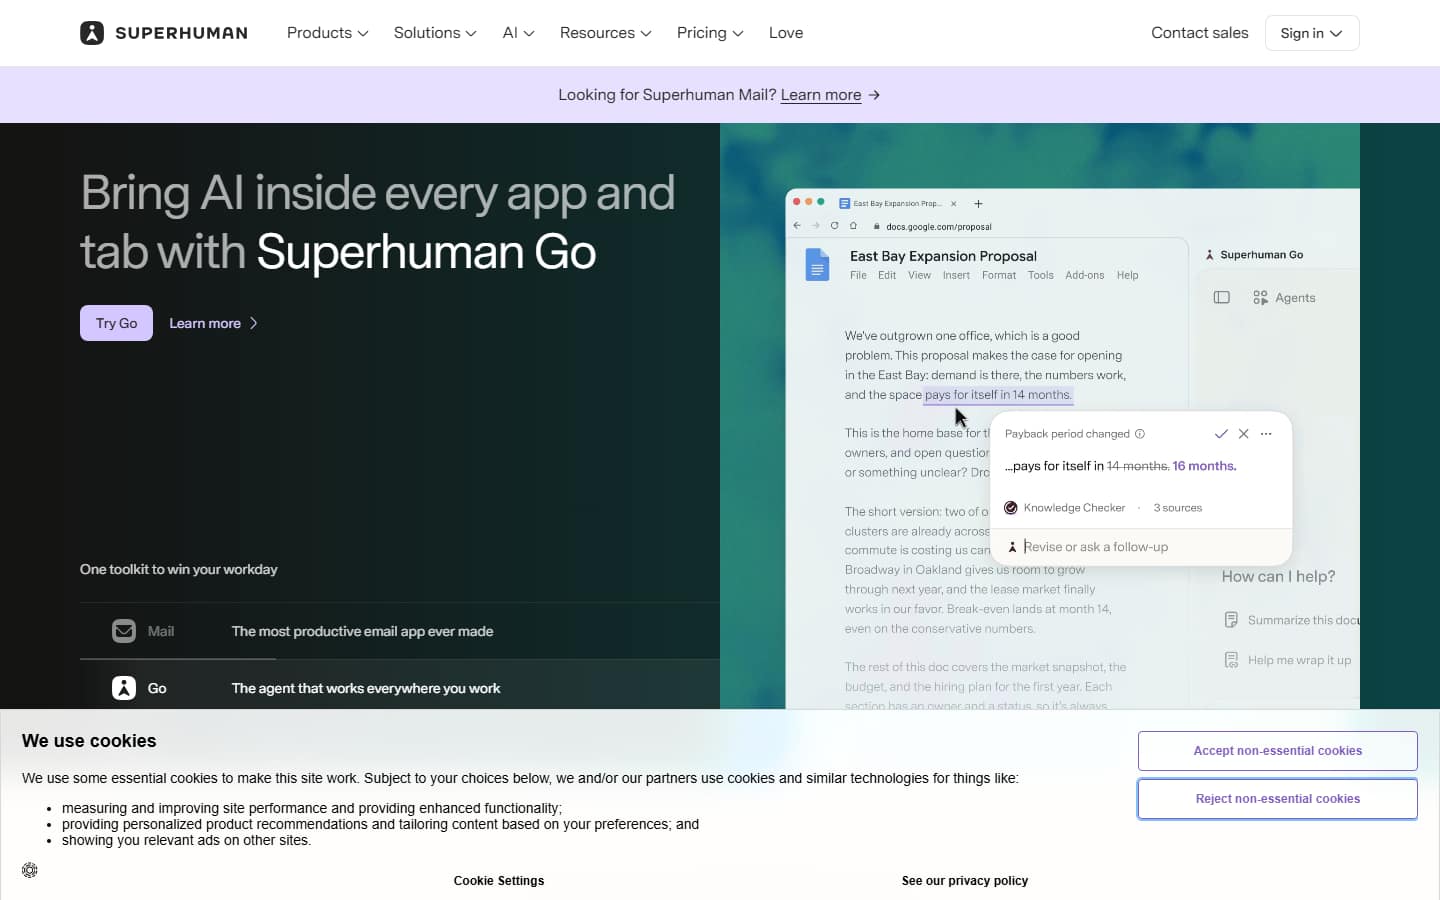Expand the Resources menu
The height and width of the screenshot is (900, 1440).
pos(605,33)
